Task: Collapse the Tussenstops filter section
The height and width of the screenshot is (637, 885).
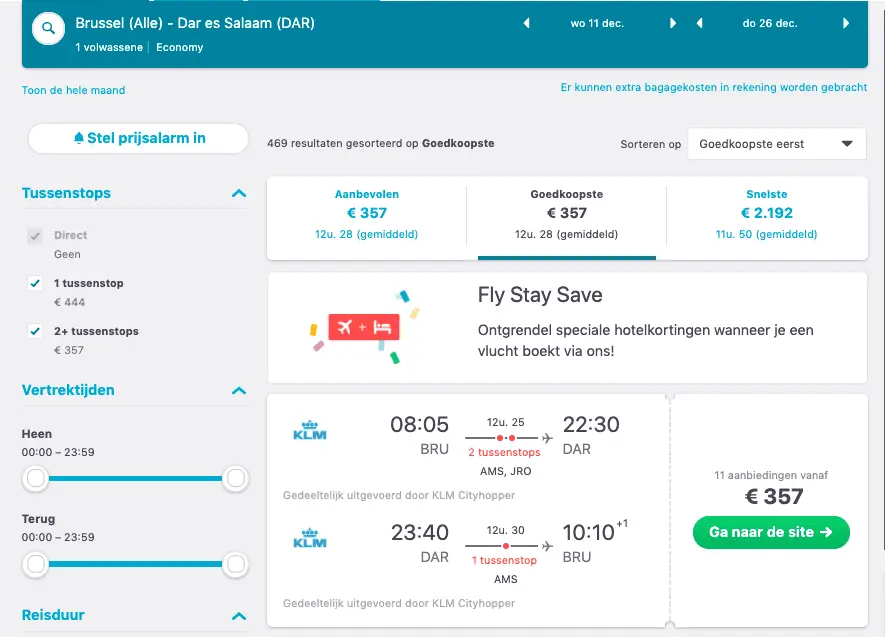Action: point(239,194)
